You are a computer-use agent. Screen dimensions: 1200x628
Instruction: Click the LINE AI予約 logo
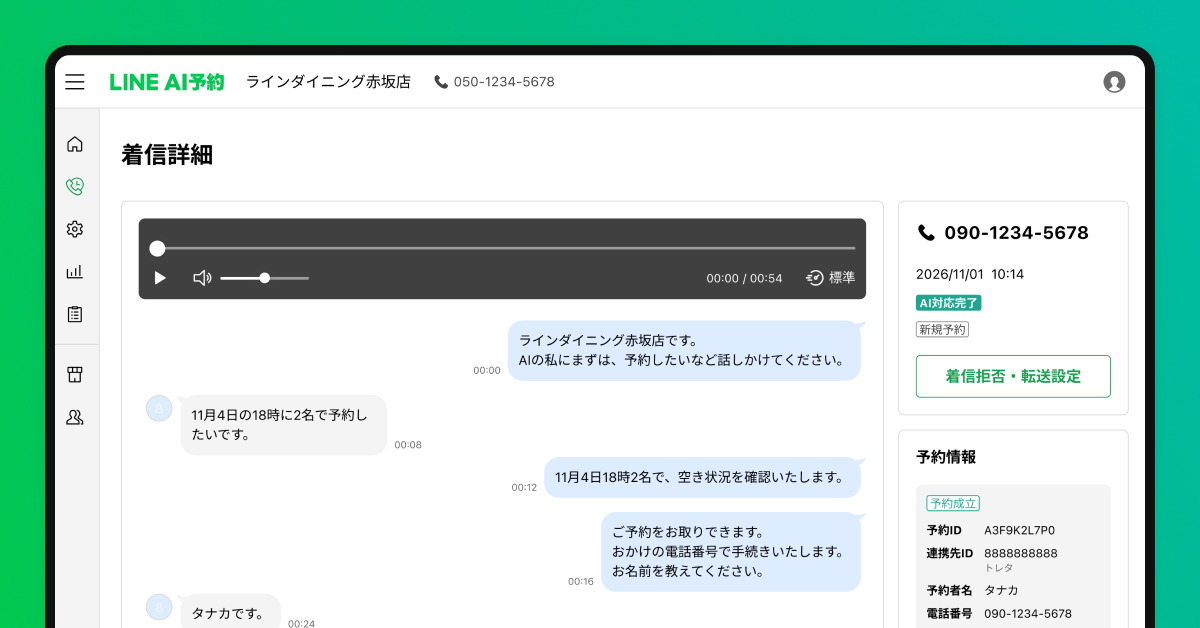pos(167,82)
